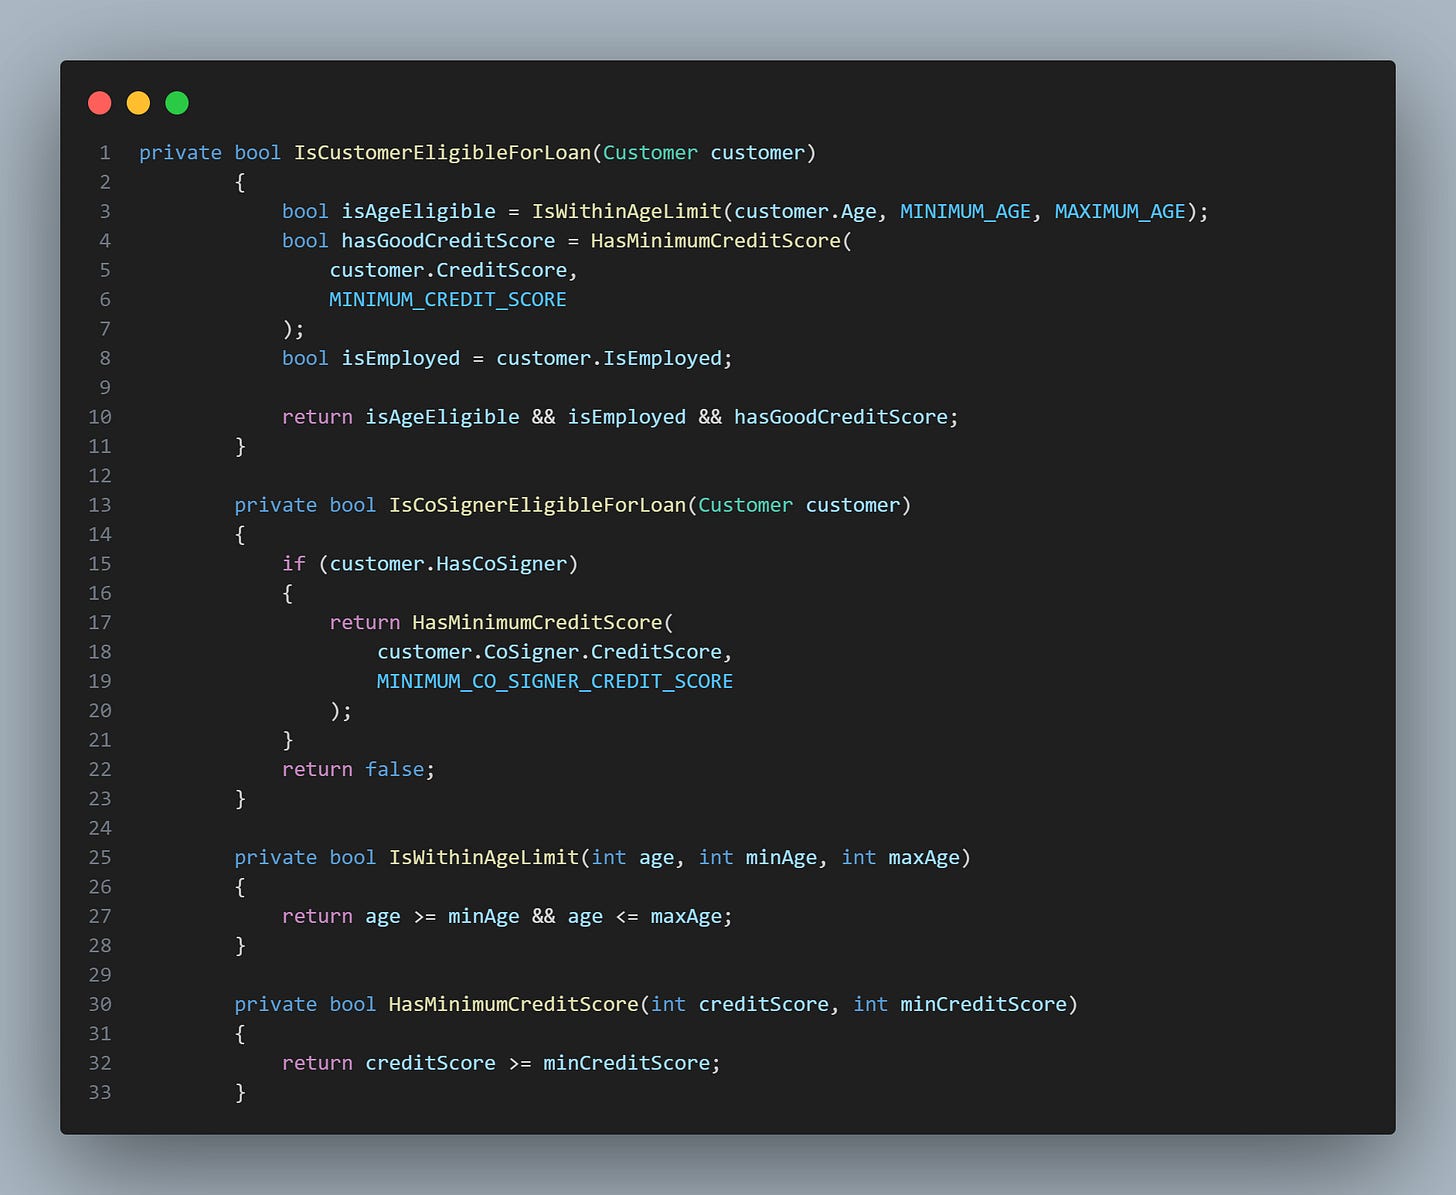Click customer.CreditScore argument on line 5

click(448, 270)
